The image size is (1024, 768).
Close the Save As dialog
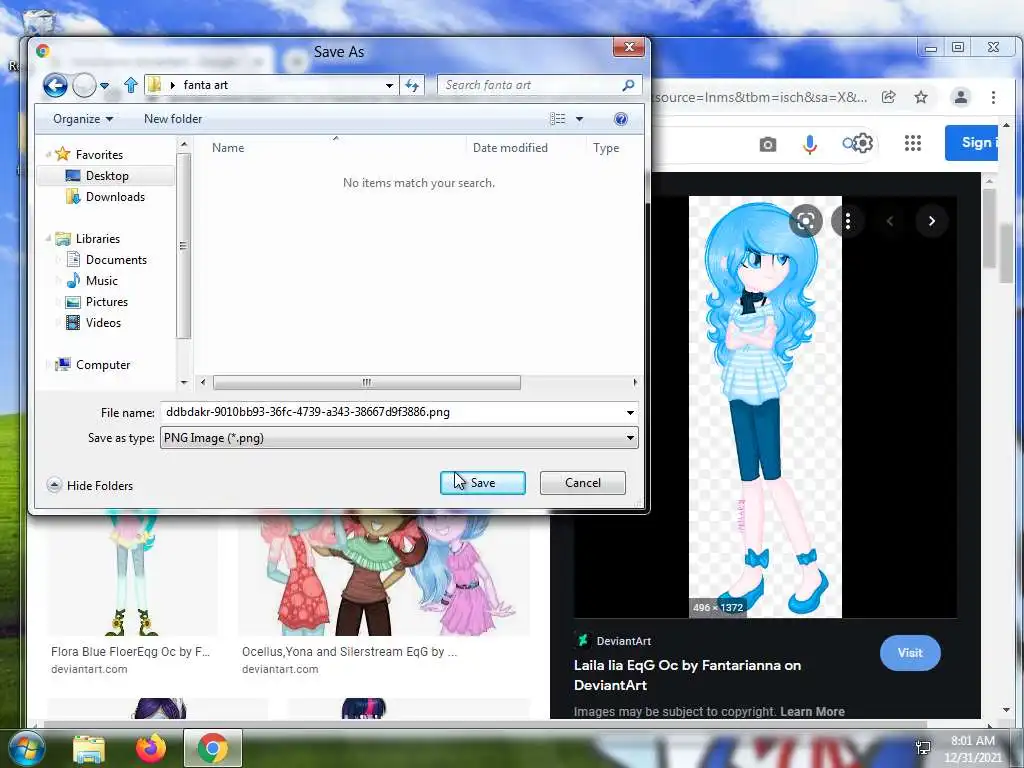click(x=629, y=47)
